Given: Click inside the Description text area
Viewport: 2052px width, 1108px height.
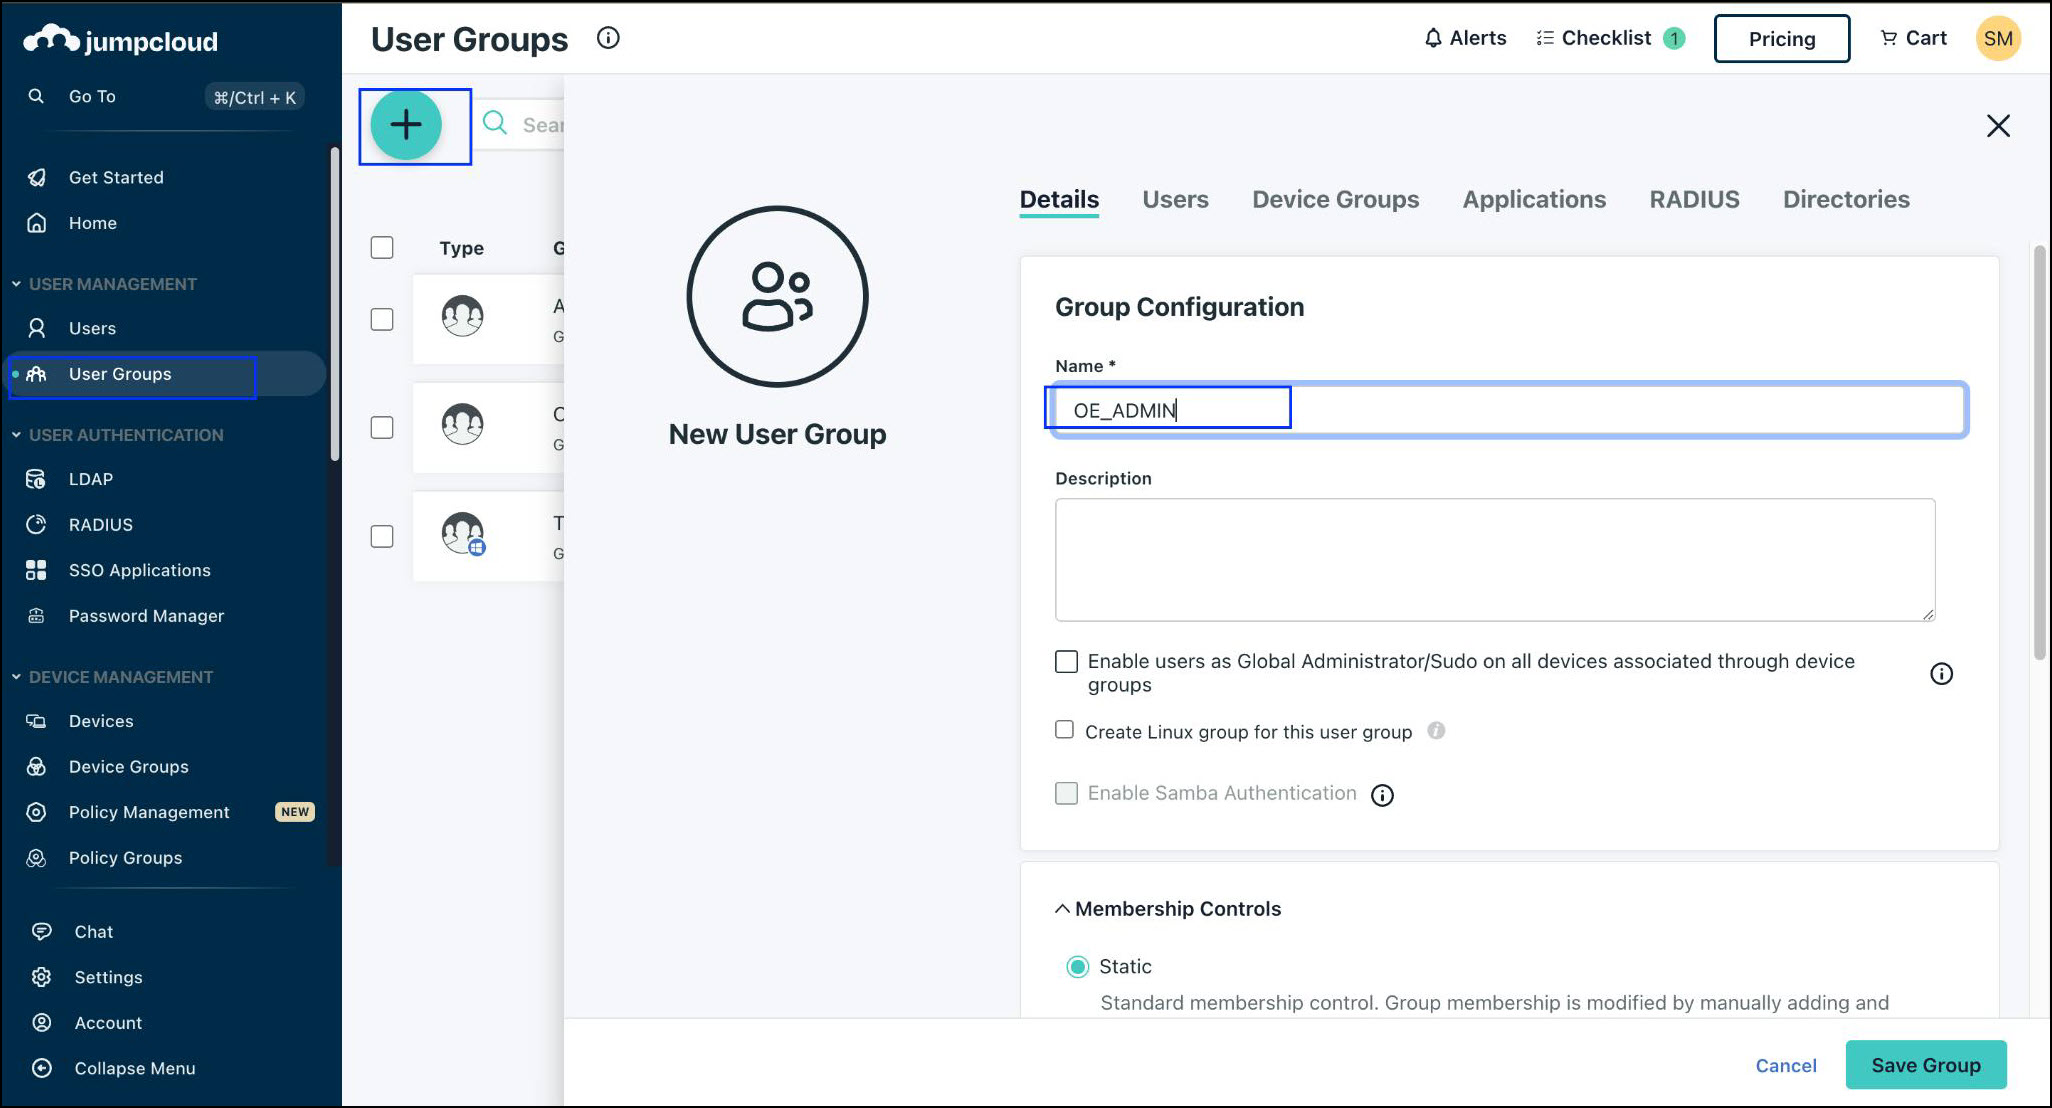Looking at the screenshot, I should [x=1494, y=560].
